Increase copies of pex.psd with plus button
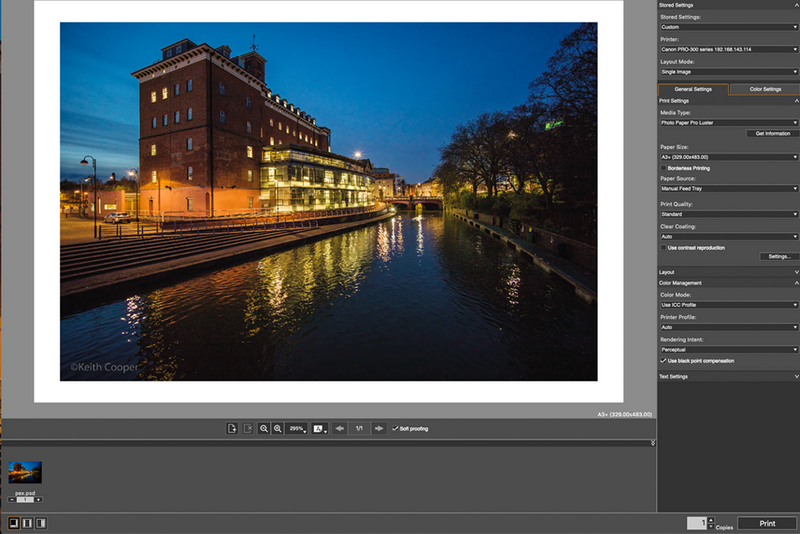Image resolution: width=800 pixels, height=534 pixels. [38, 499]
